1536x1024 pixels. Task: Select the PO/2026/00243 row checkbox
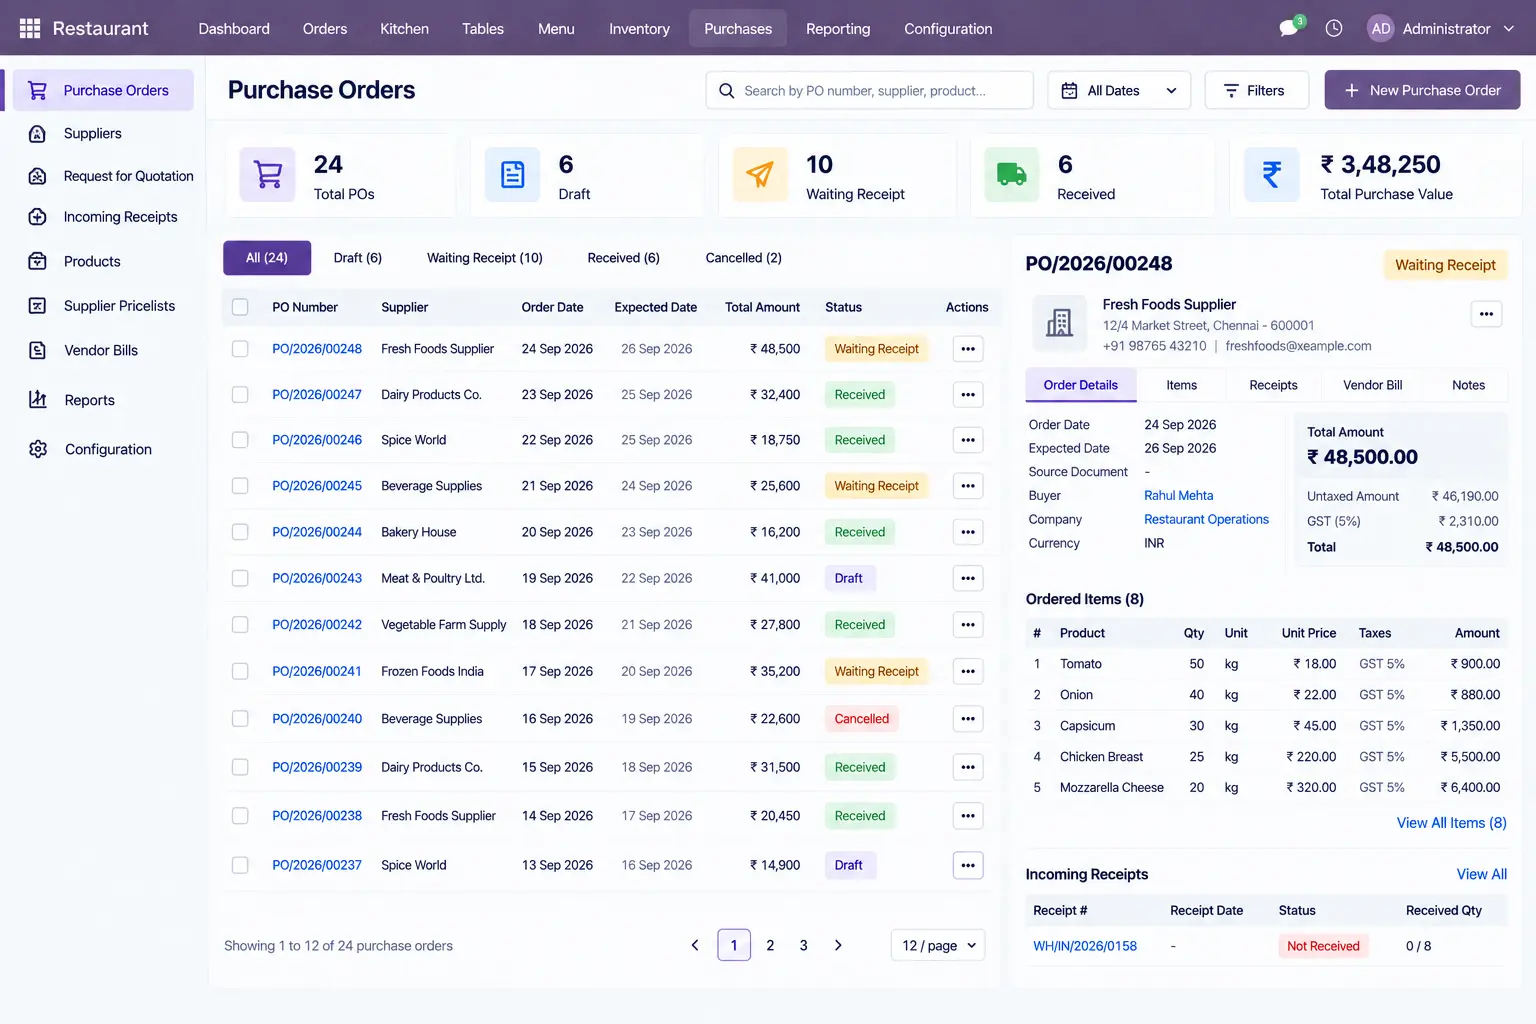(240, 578)
